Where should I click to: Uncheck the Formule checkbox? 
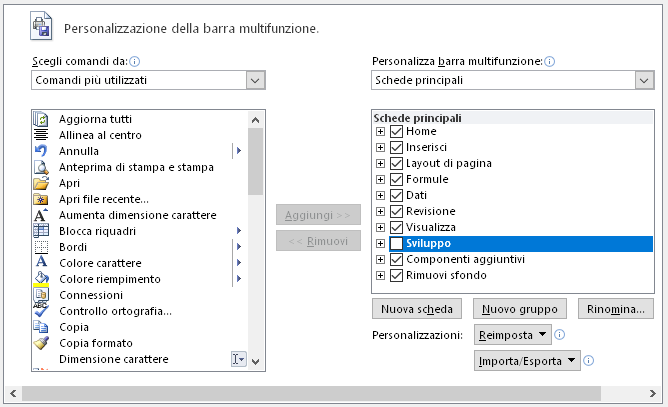coord(396,179)
